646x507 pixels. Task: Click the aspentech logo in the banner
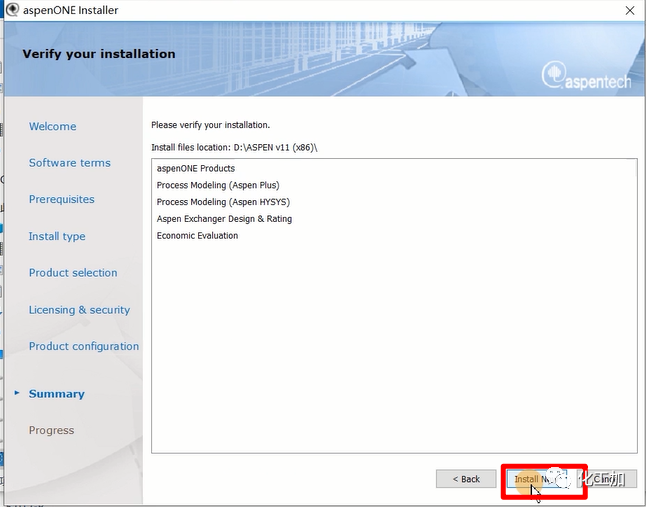[586, 77]
